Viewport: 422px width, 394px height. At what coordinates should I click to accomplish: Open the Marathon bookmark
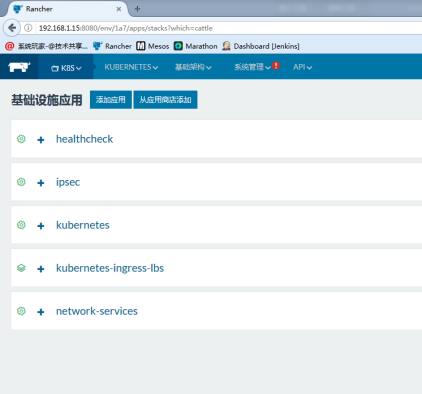196,46
